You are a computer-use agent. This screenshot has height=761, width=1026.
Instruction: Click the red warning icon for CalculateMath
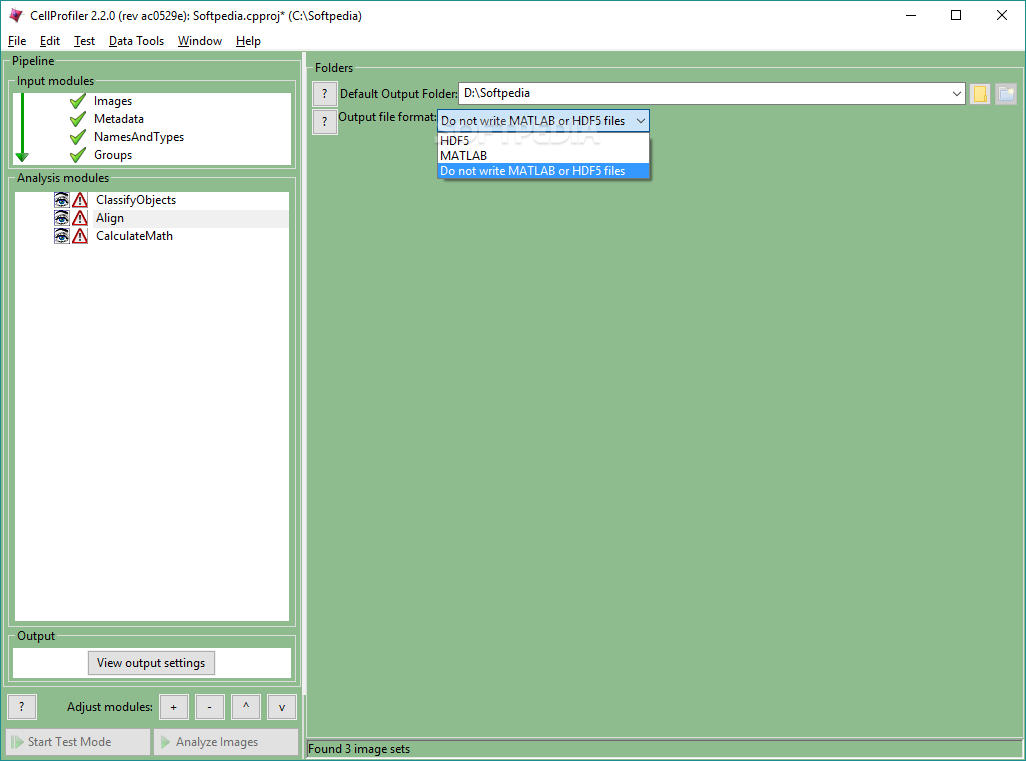click(x=80, y=236)
